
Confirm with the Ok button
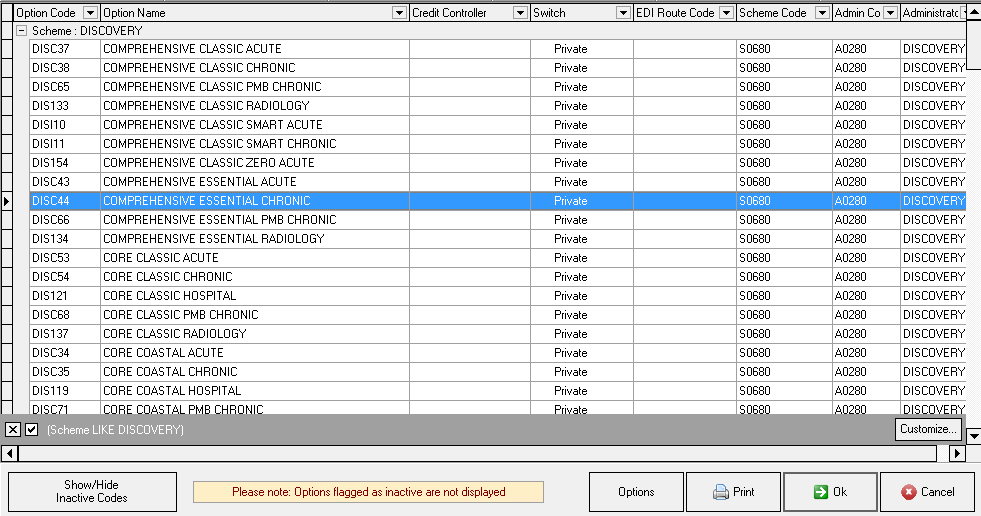pos(830,492)
